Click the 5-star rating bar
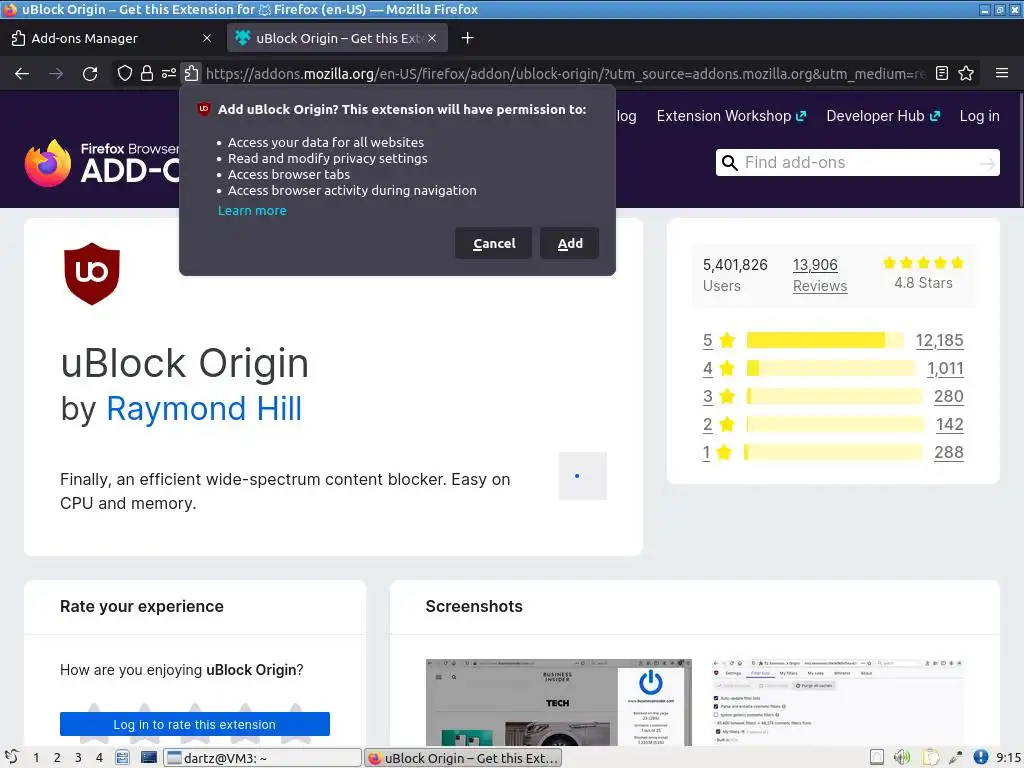 point(825,340)
